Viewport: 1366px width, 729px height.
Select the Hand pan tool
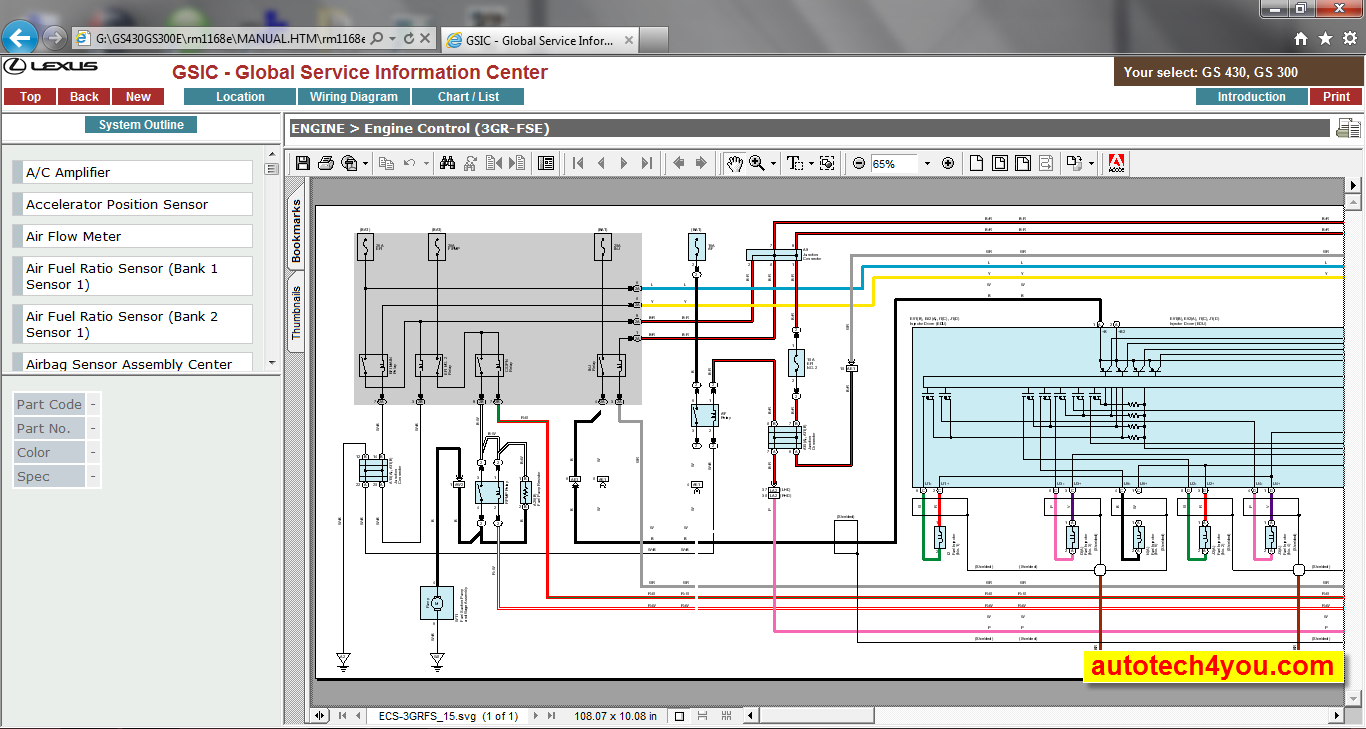[x=734, y=163]
